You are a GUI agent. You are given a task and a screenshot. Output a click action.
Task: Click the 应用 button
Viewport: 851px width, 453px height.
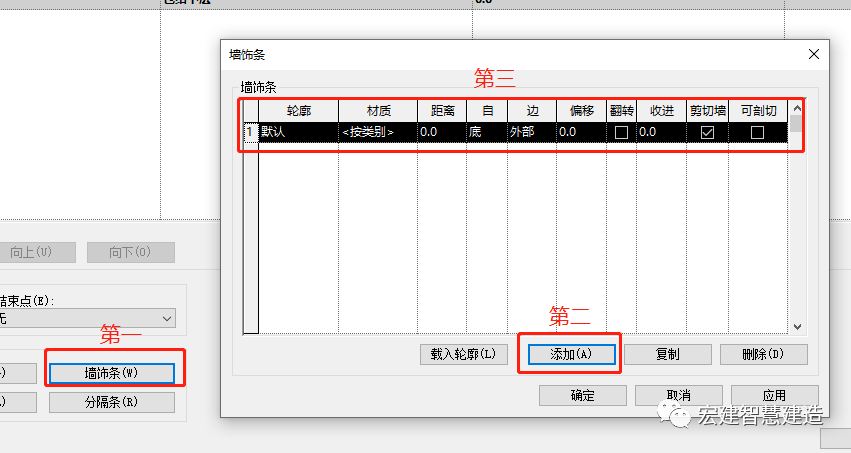click(774, 395)
